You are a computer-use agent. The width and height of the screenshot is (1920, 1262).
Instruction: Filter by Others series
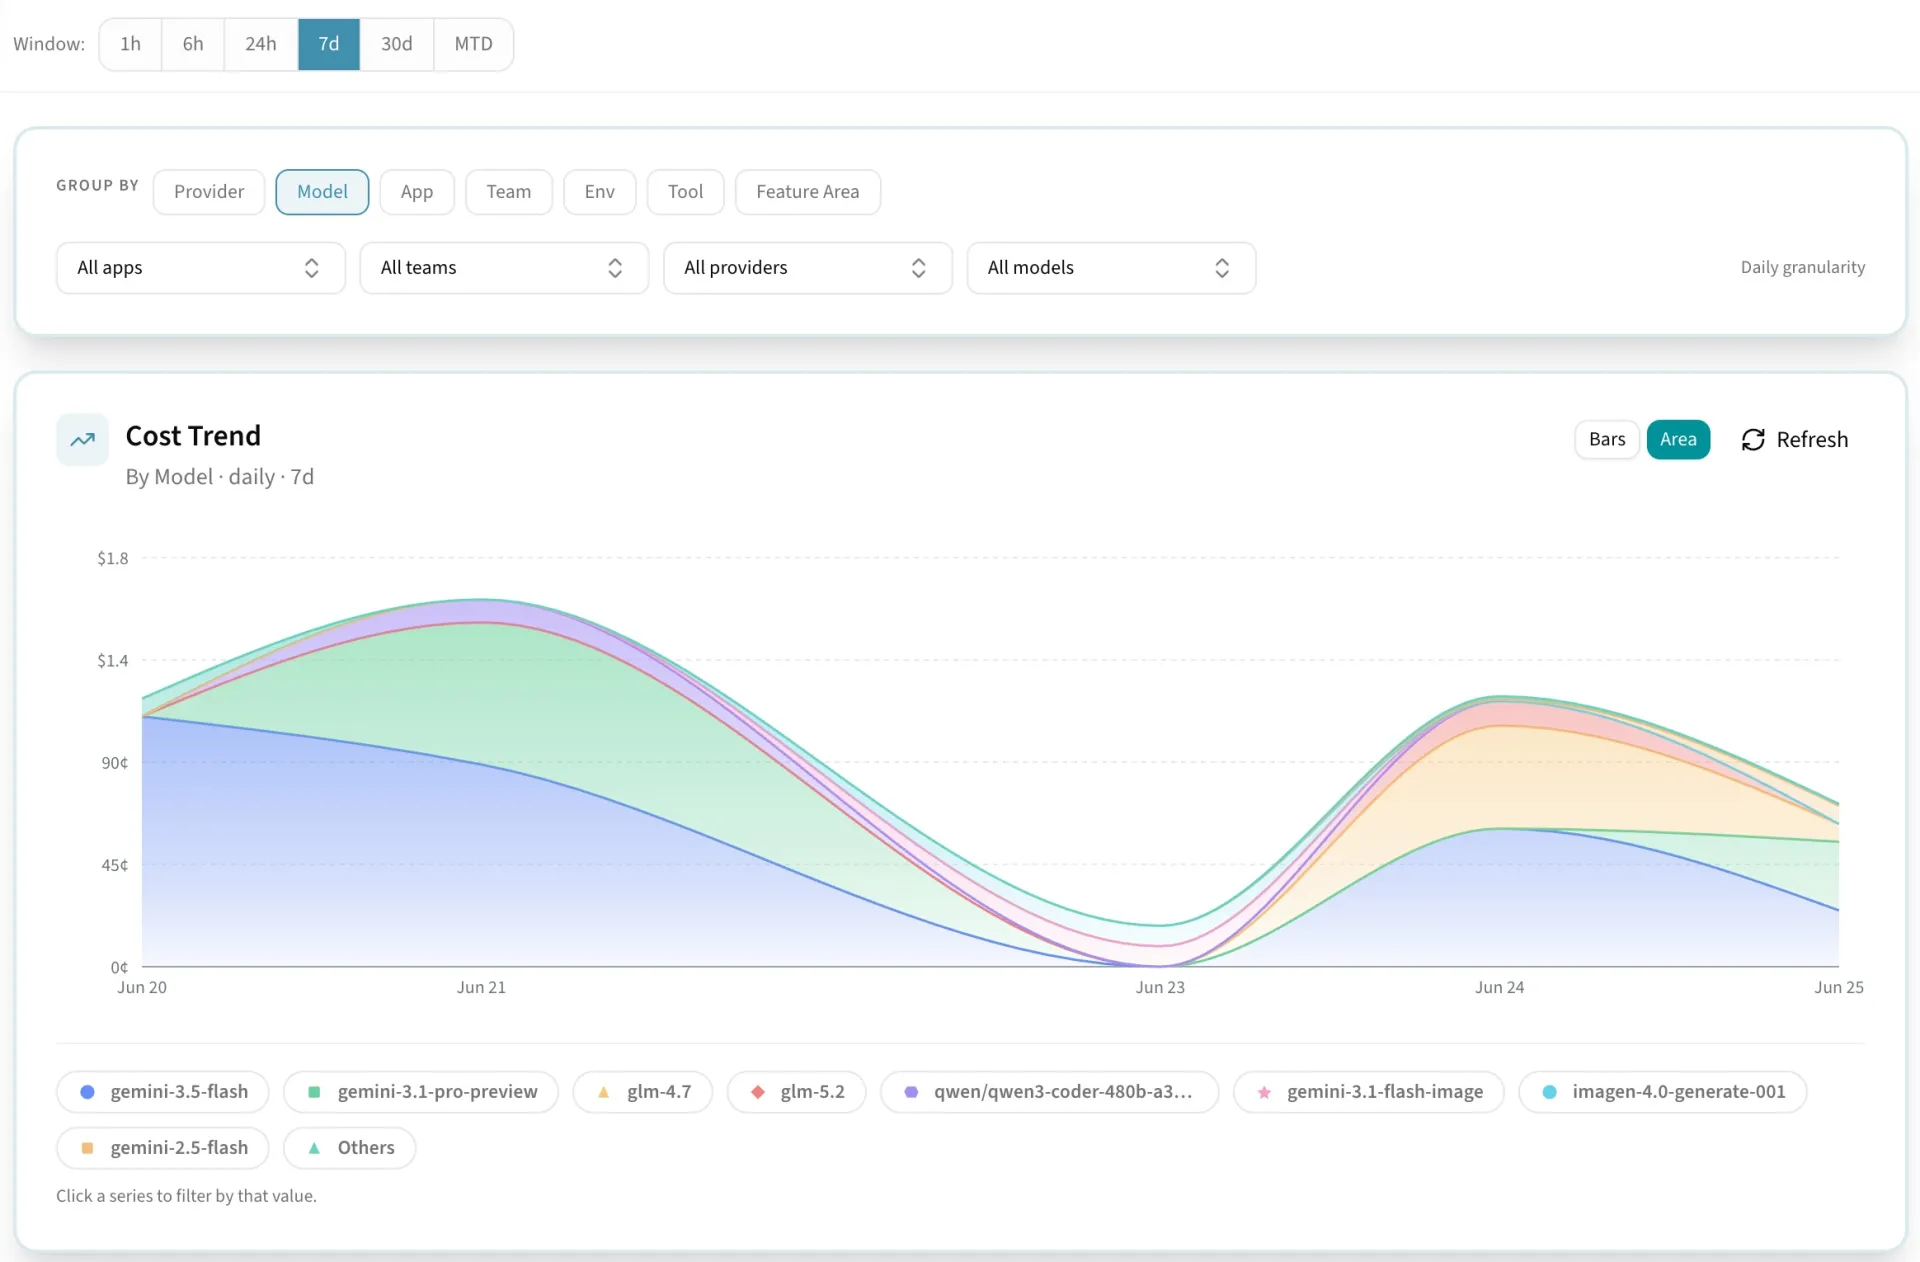point(350,1148)
